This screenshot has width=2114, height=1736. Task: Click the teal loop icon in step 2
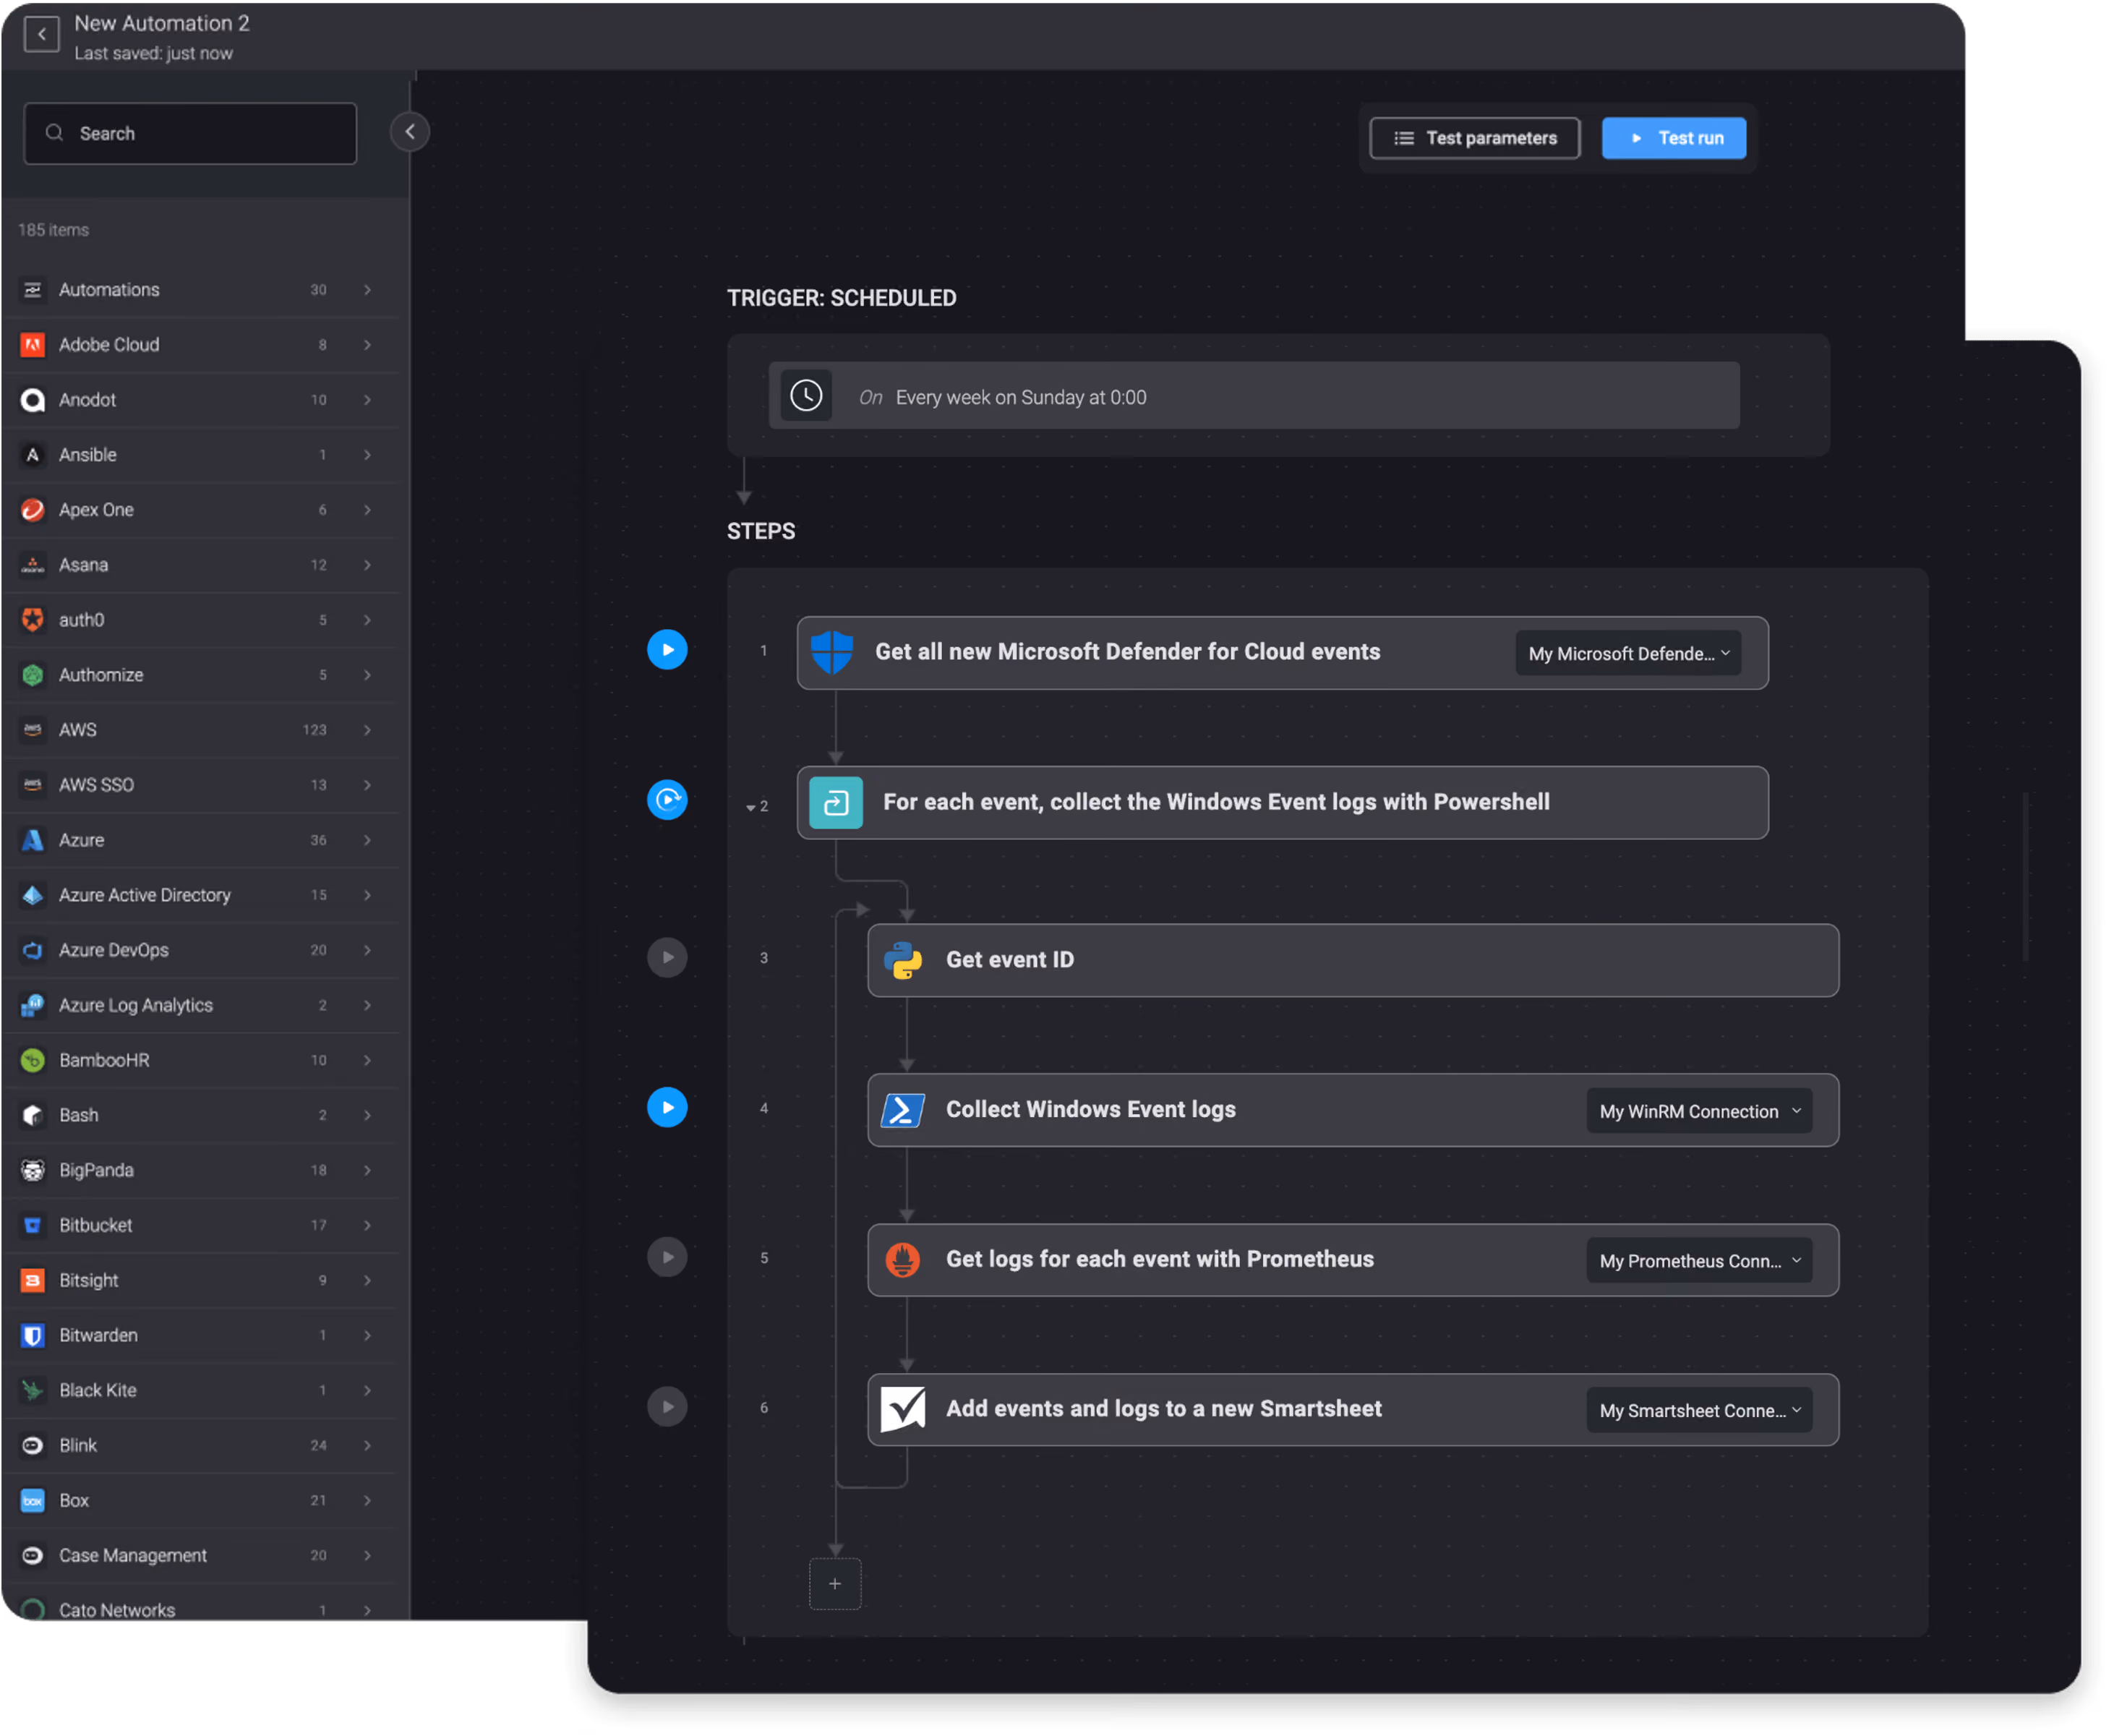(x=836, y=804)
